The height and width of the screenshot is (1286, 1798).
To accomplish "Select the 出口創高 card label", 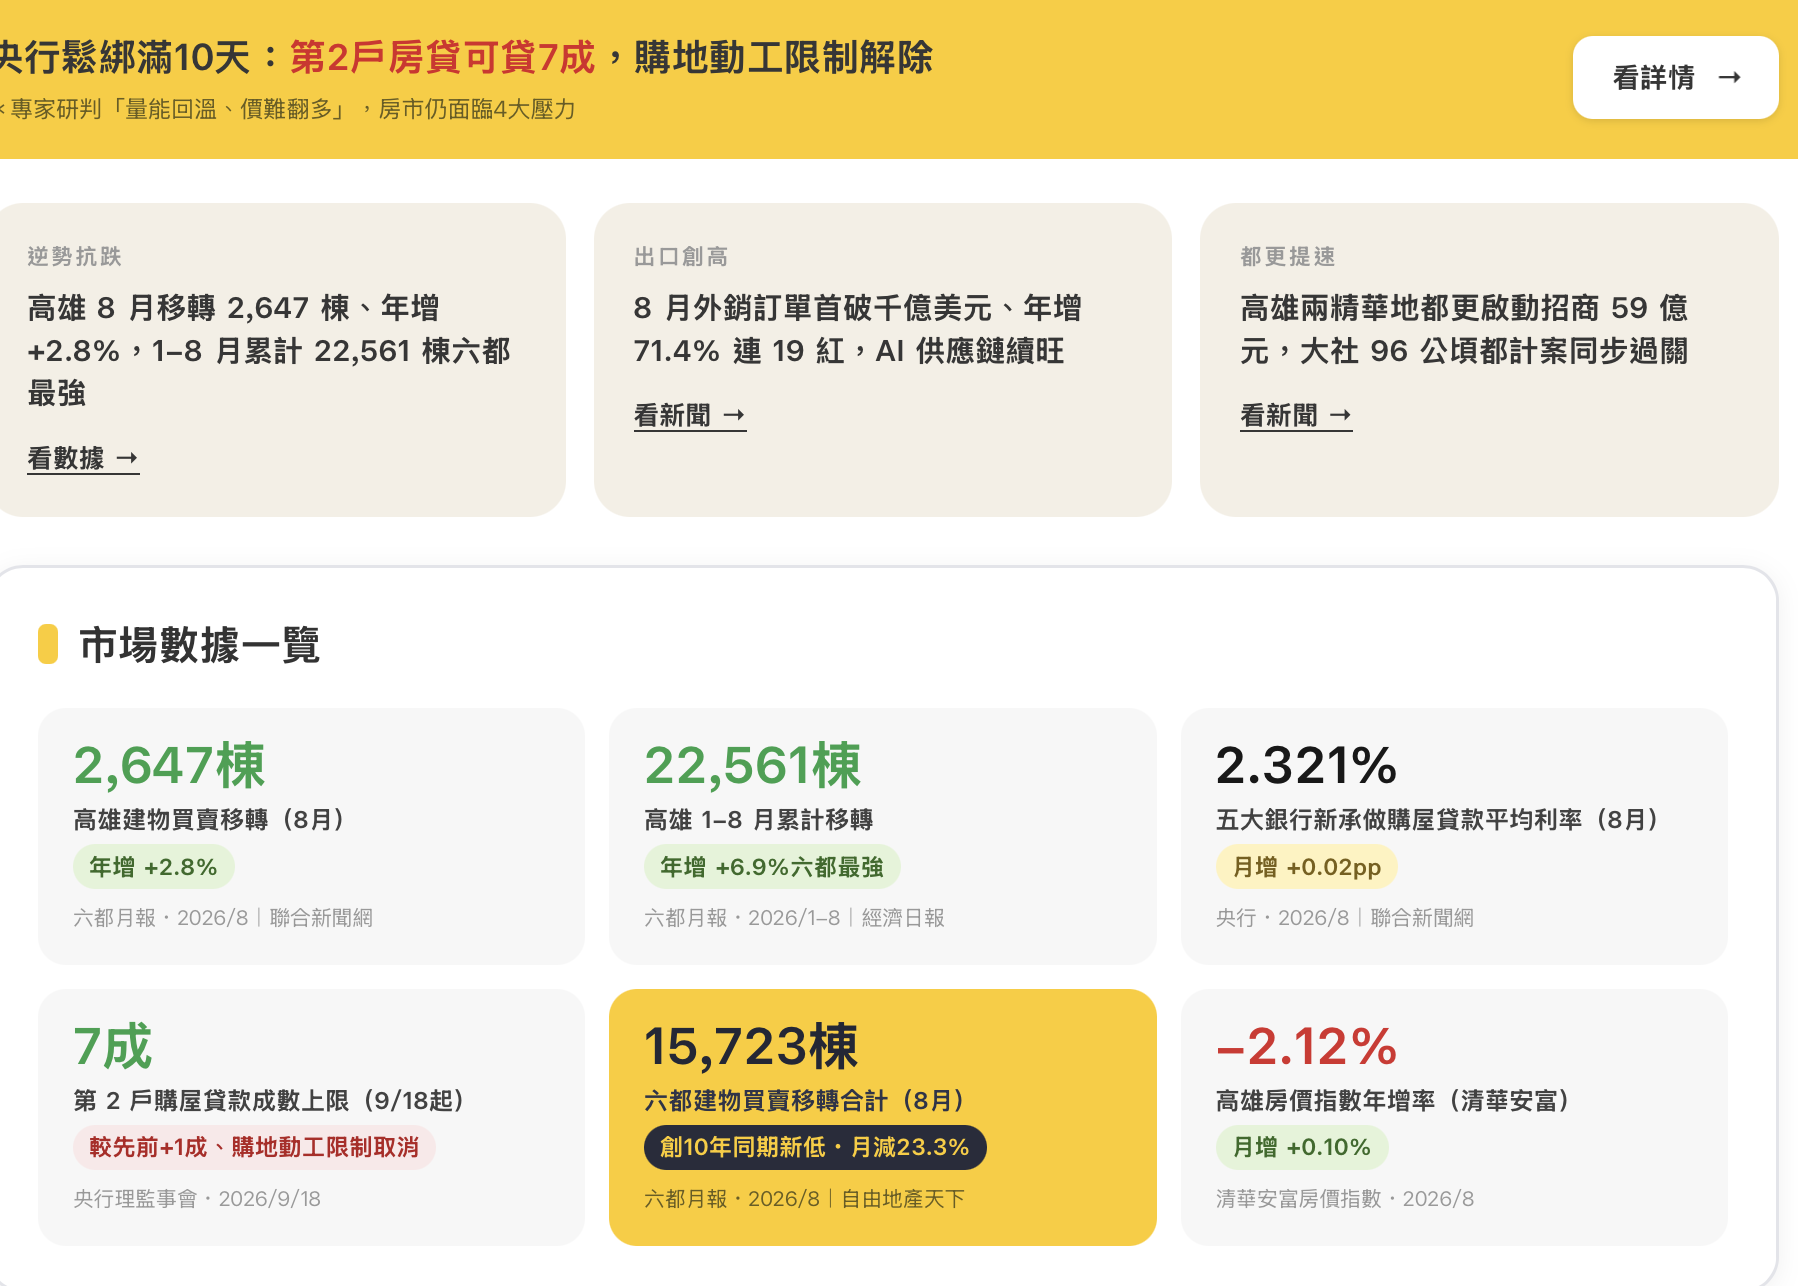I will click(x=681, y=257).
